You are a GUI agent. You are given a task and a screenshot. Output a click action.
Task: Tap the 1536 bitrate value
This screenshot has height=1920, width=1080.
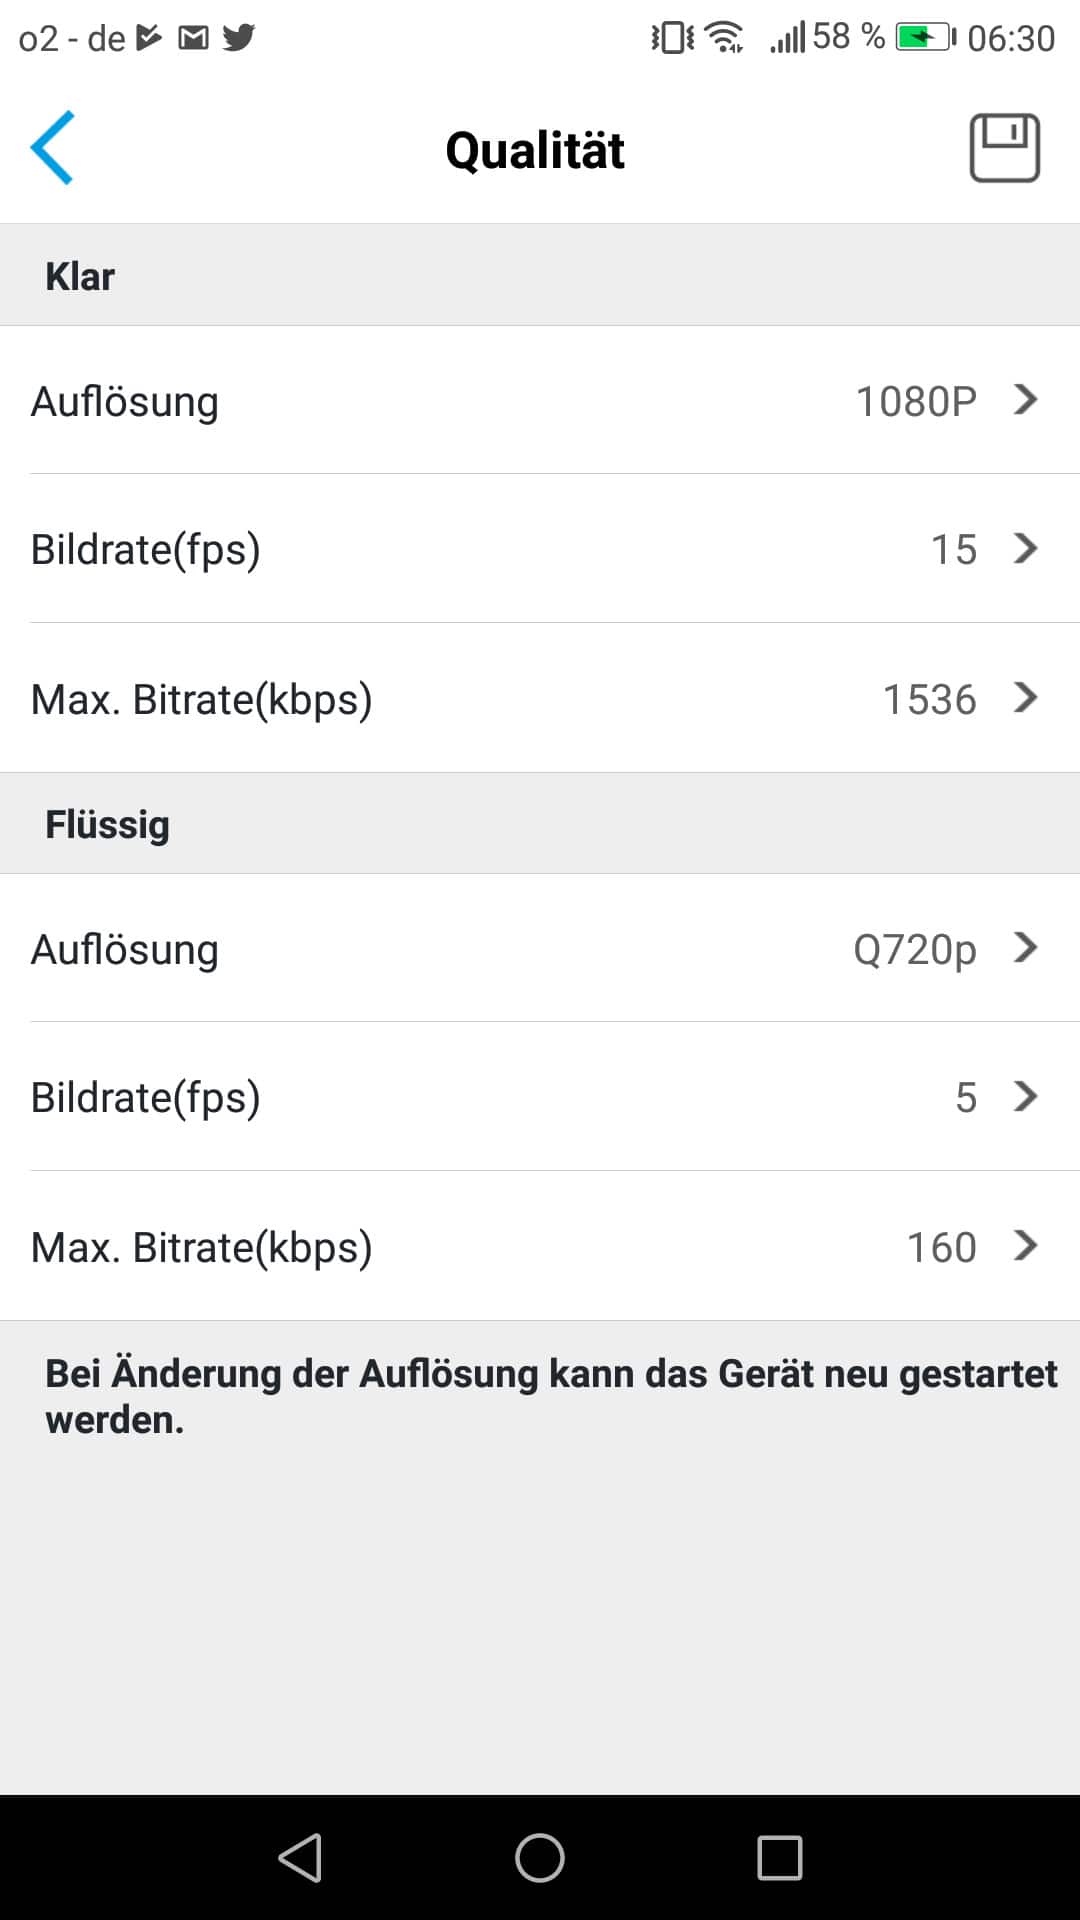tap(929, 699)
